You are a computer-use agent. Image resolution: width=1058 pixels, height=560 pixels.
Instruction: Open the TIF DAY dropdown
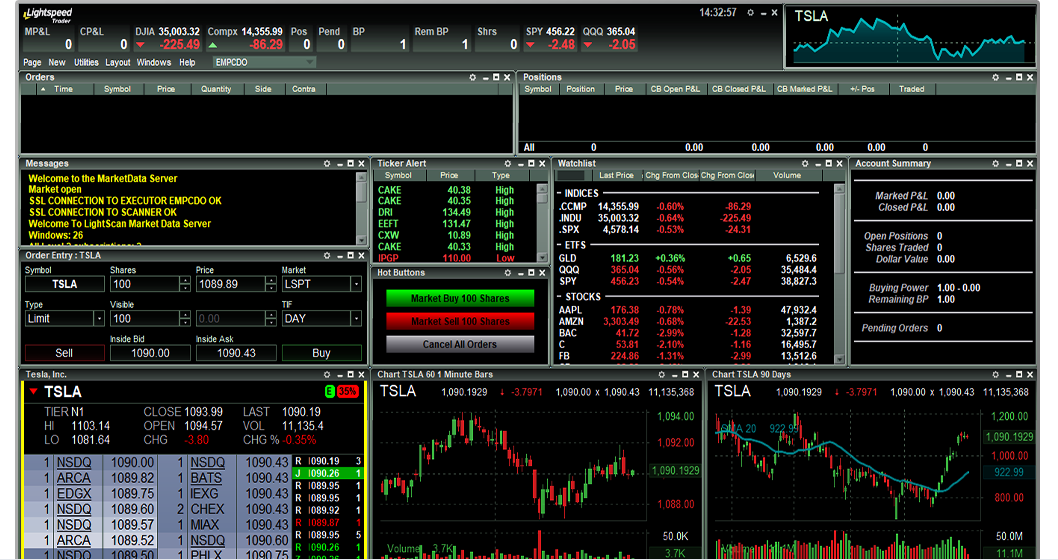click(x=356, y=318)
